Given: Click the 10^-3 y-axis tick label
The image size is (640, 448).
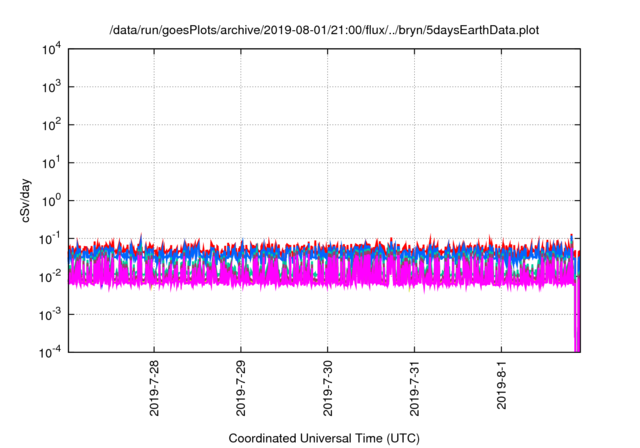Looking at the screenshot, I should click(x=51, y=315).
